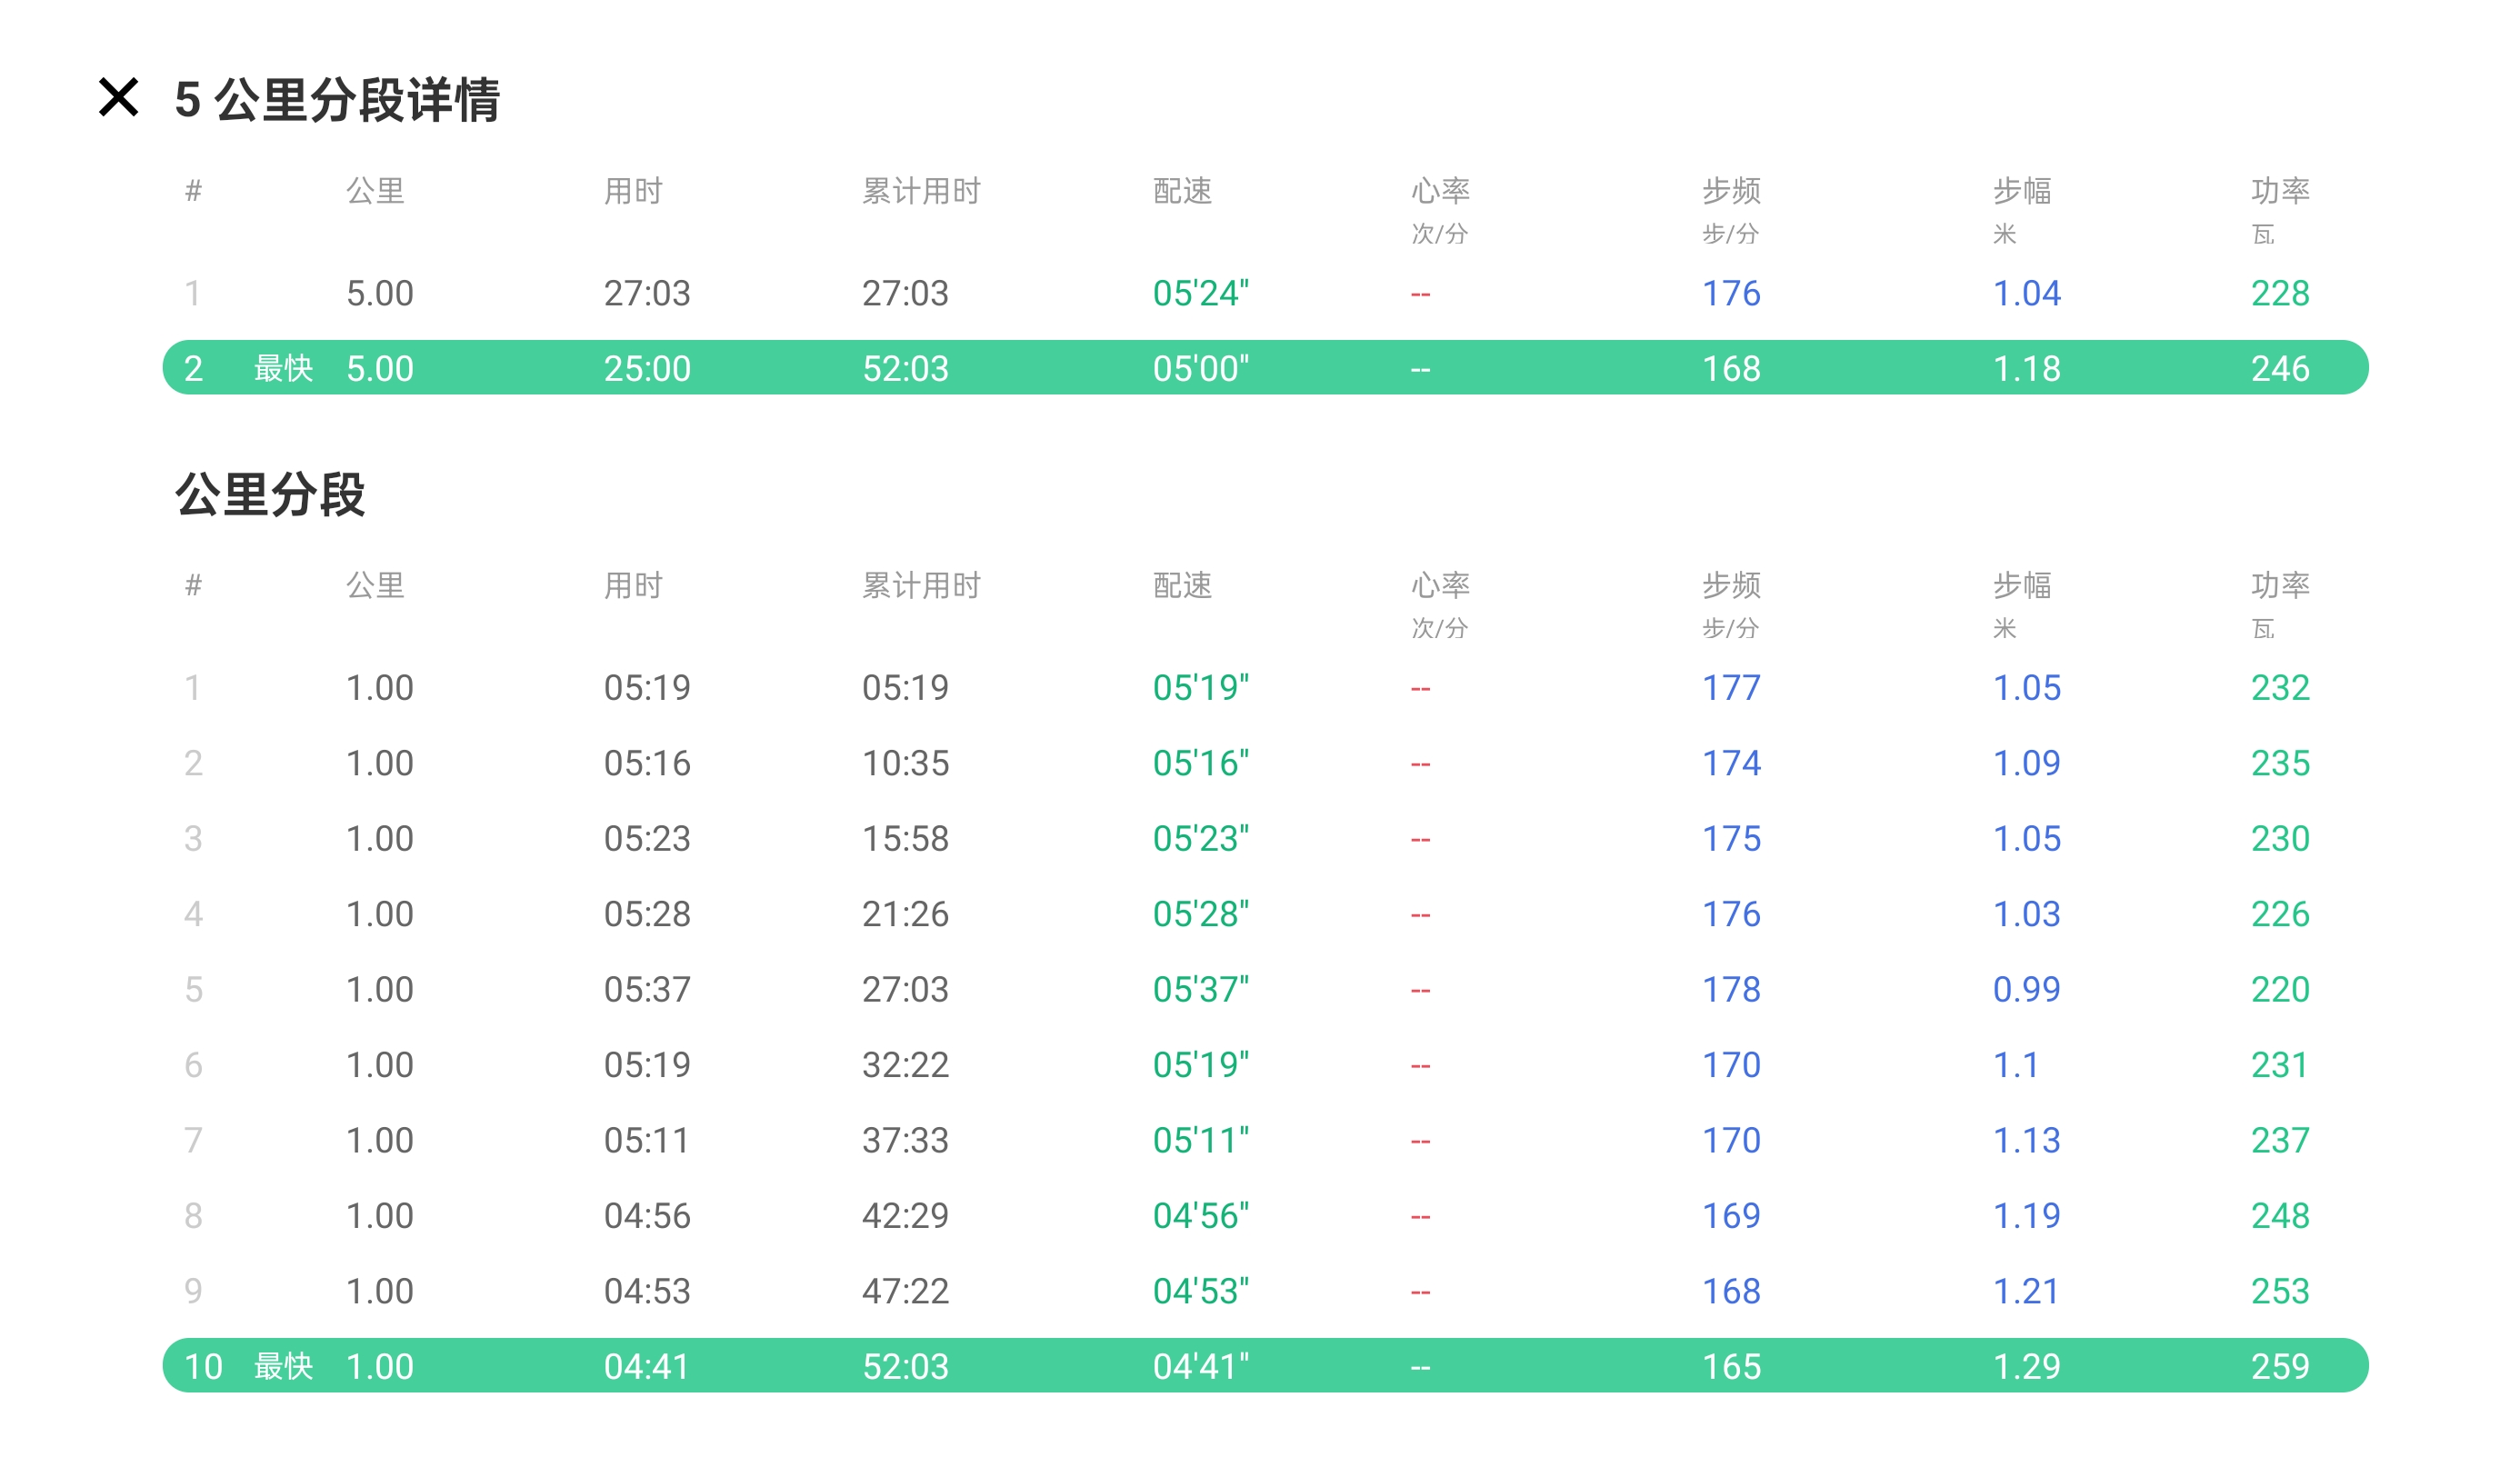Click the 心率 header in top table
The width and height of the screenshot is (2520, 1457).
[x=1440, y=190]
